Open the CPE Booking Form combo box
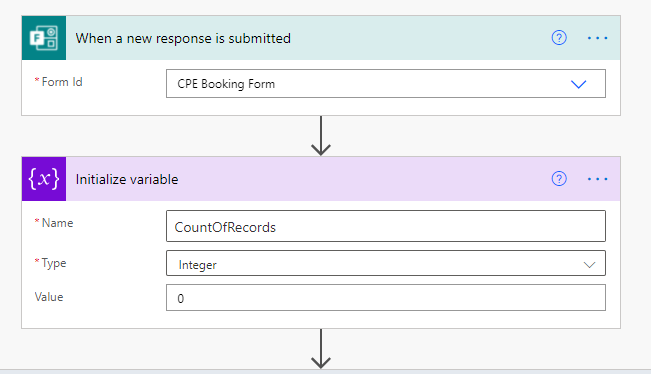The width and height of the screenshot is (651, 374). [386, 84]
